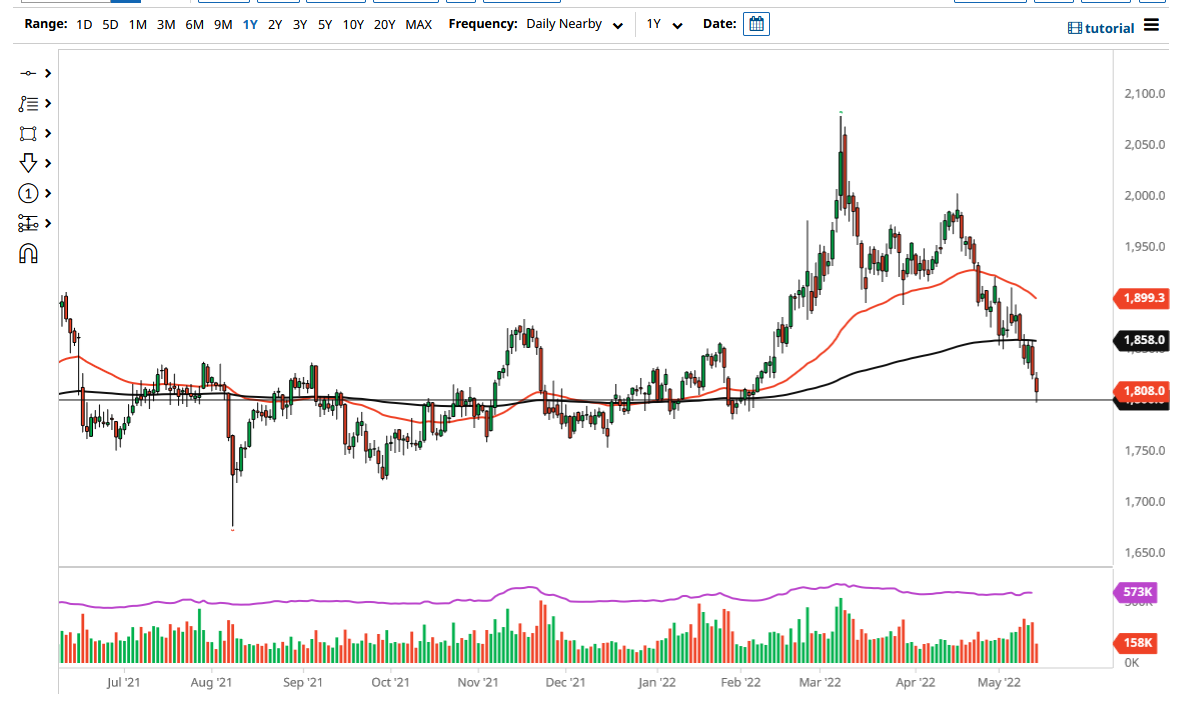Select the annotation list tool icon
Viewport: 1182px width, 705px height.
[x=28, y=103]
